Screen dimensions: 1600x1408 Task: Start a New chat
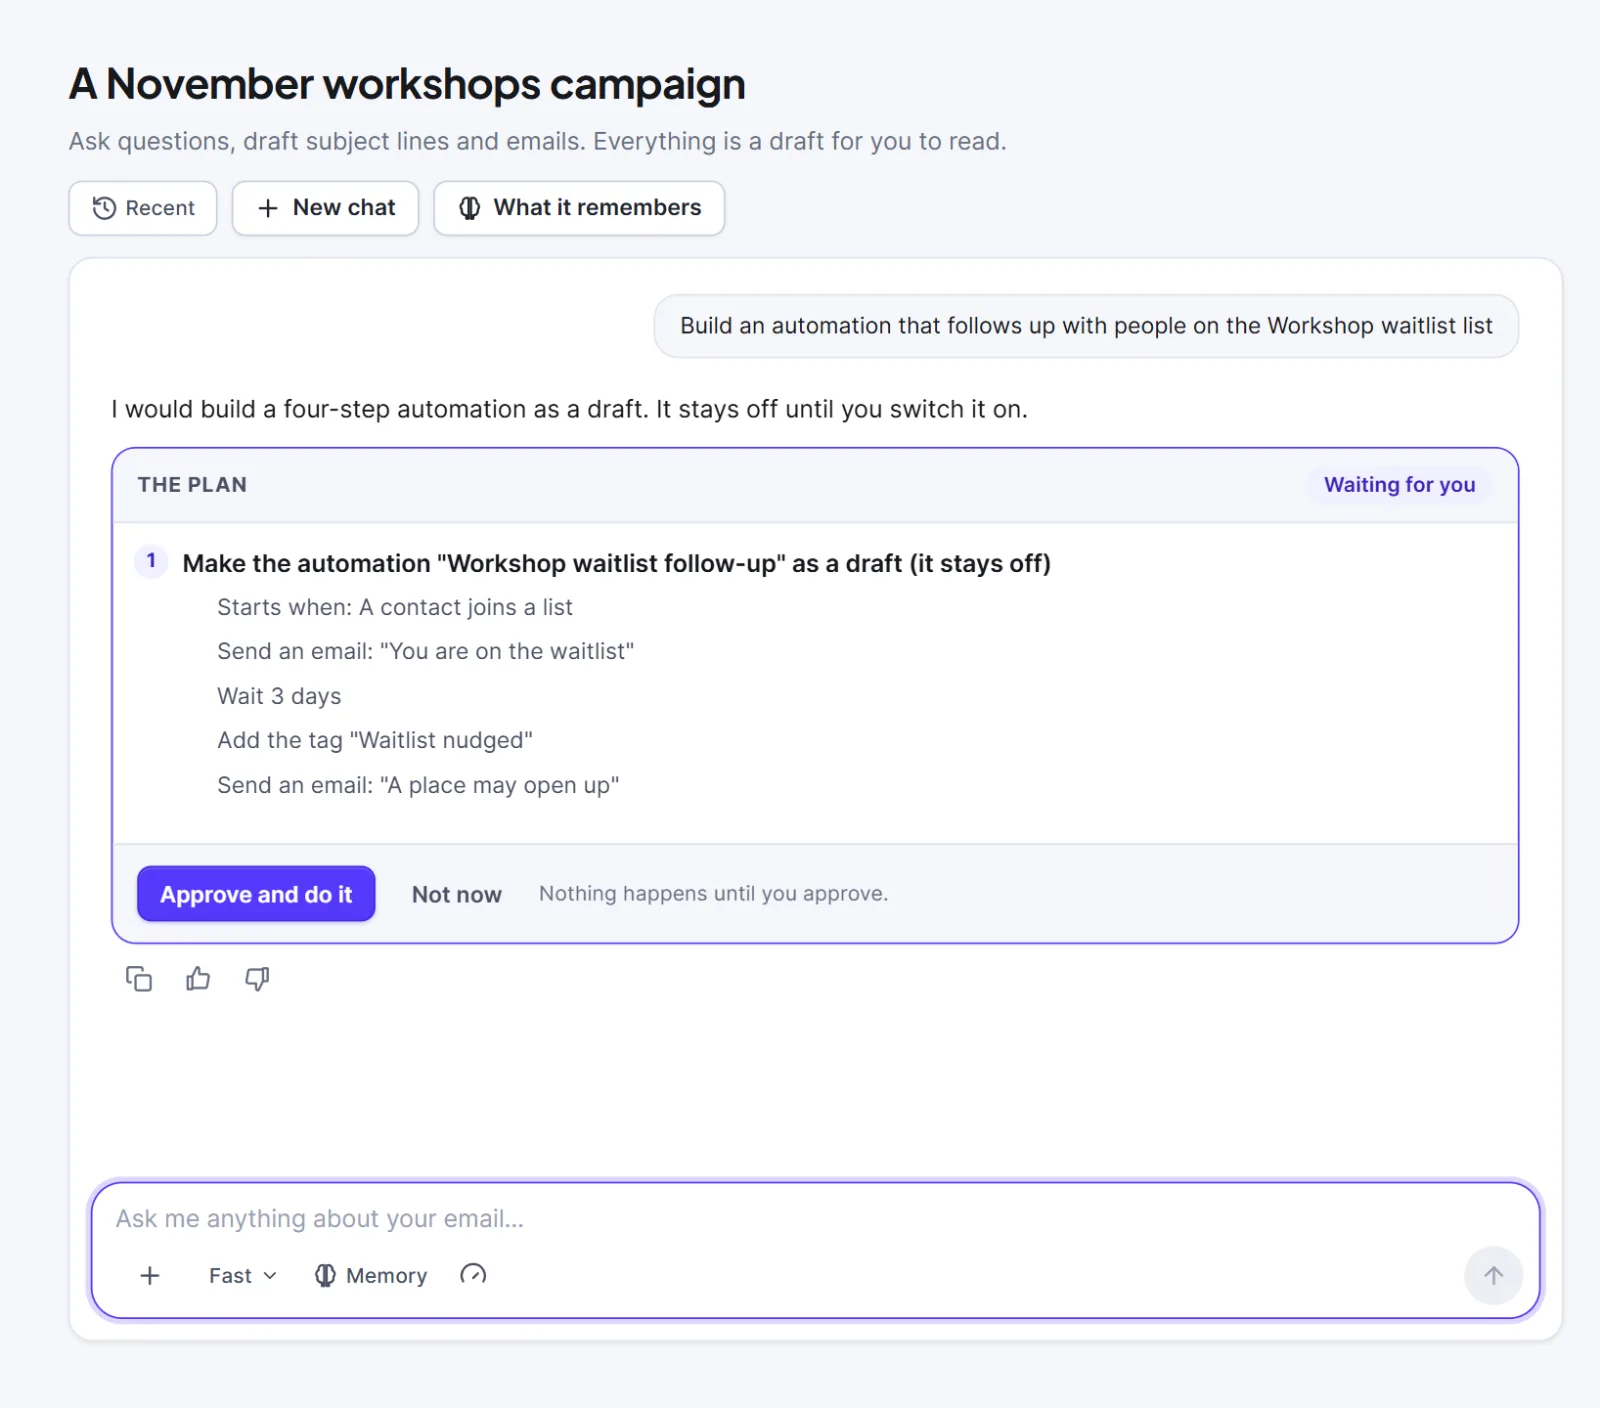click(x=326, y=208)
